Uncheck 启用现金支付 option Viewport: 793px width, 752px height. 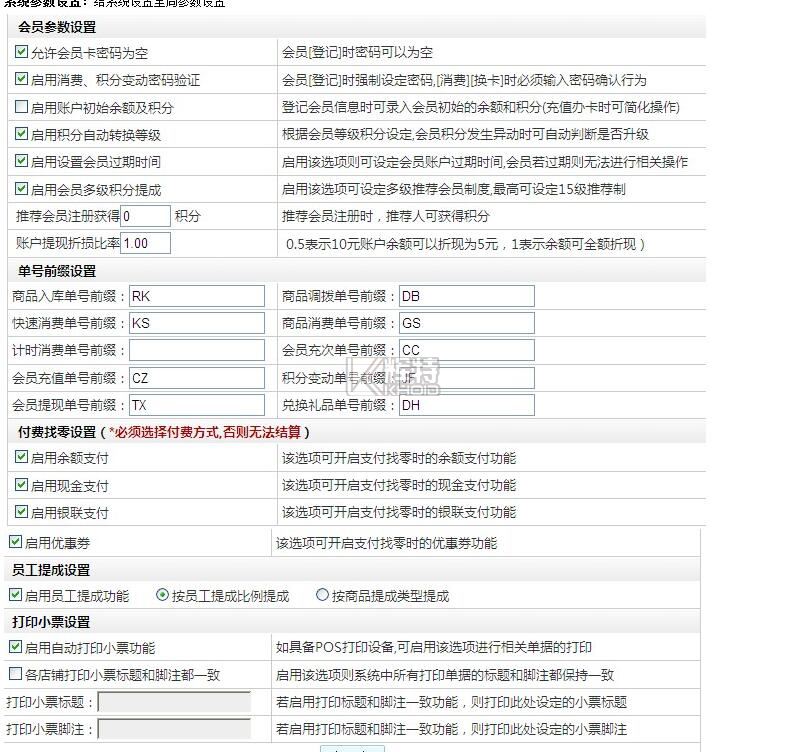click(x=21, y=485)
